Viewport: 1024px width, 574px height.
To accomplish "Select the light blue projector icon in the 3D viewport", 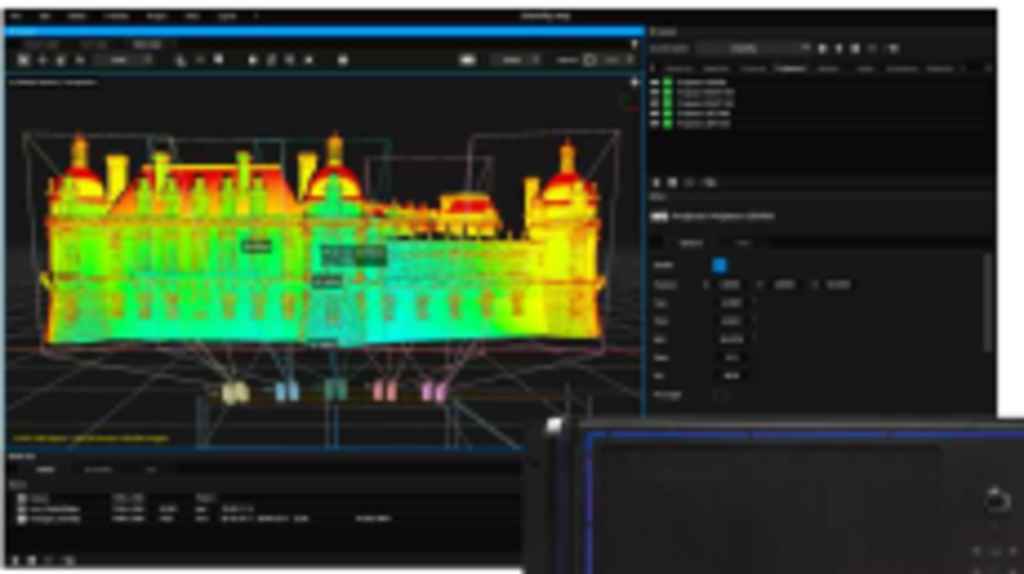I will click(287, 391).
